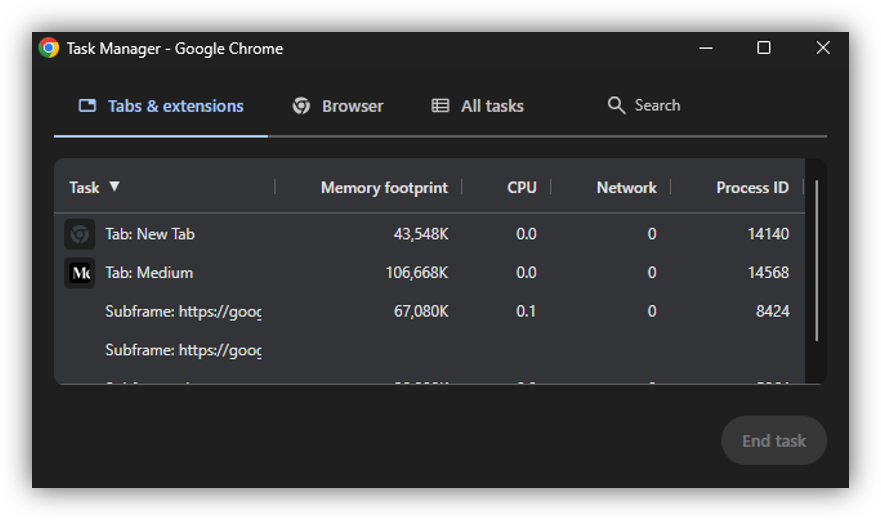Sort by the Task column arrow

114,186
